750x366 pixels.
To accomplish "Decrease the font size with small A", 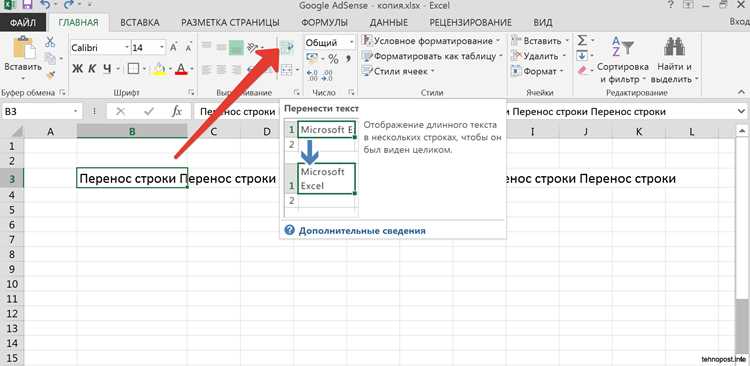I will 188,48.
